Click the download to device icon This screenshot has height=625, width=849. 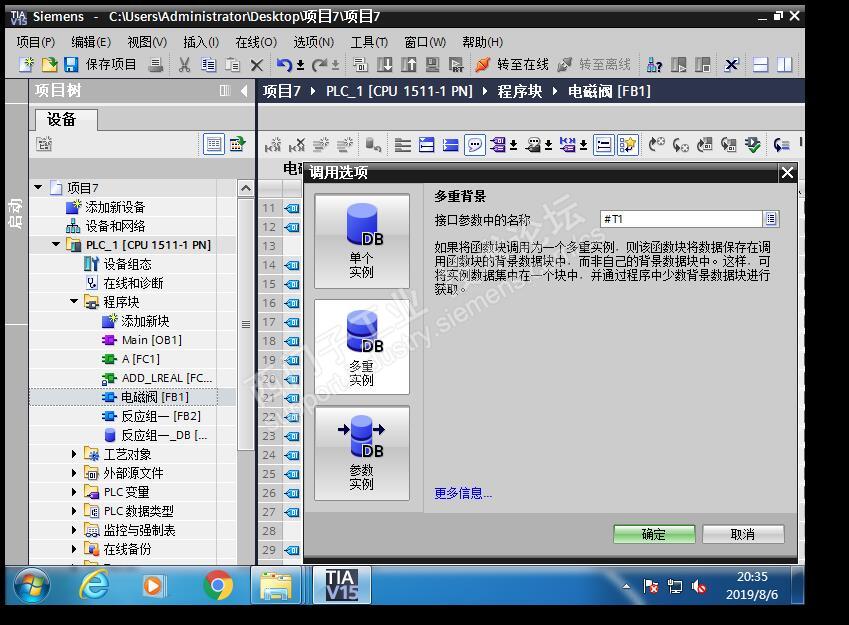coord(384,65)
